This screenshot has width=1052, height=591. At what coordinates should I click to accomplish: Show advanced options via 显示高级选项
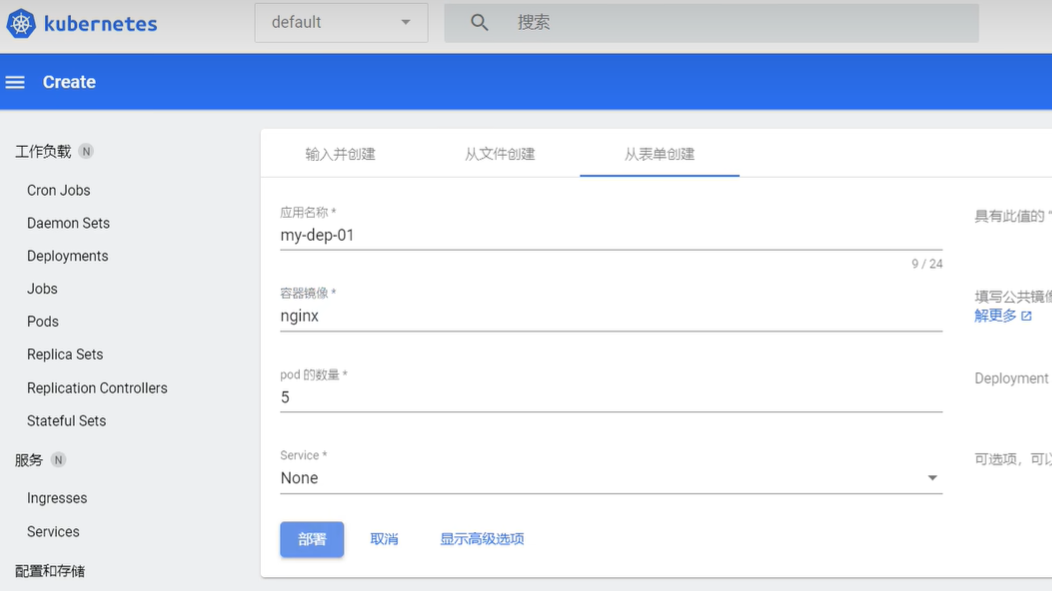pos(481,539)
